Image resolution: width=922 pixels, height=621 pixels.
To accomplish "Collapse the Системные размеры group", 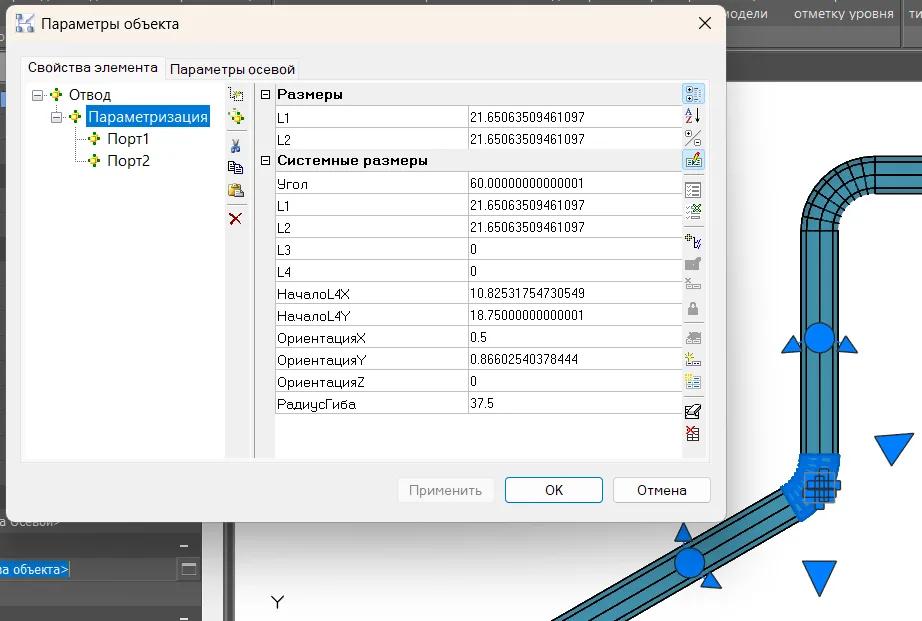I will (x=265, y=161).
